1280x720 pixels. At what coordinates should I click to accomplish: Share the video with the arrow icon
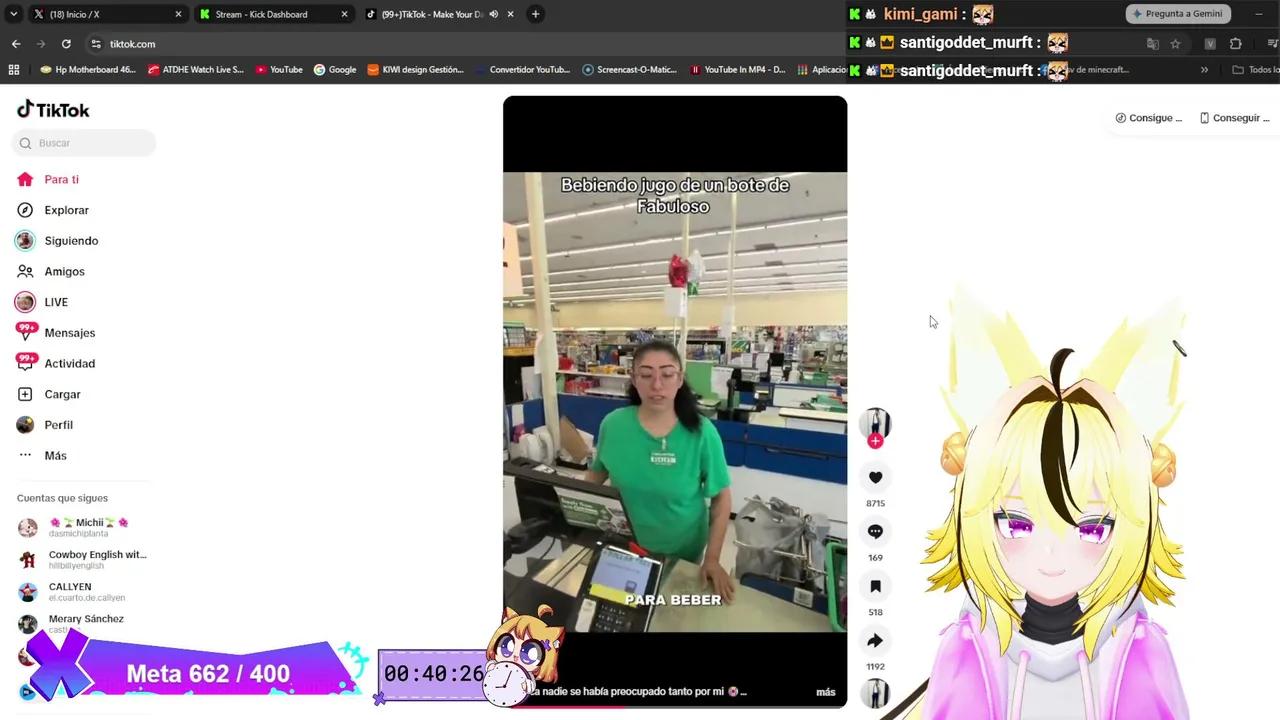tap(875, 641)
